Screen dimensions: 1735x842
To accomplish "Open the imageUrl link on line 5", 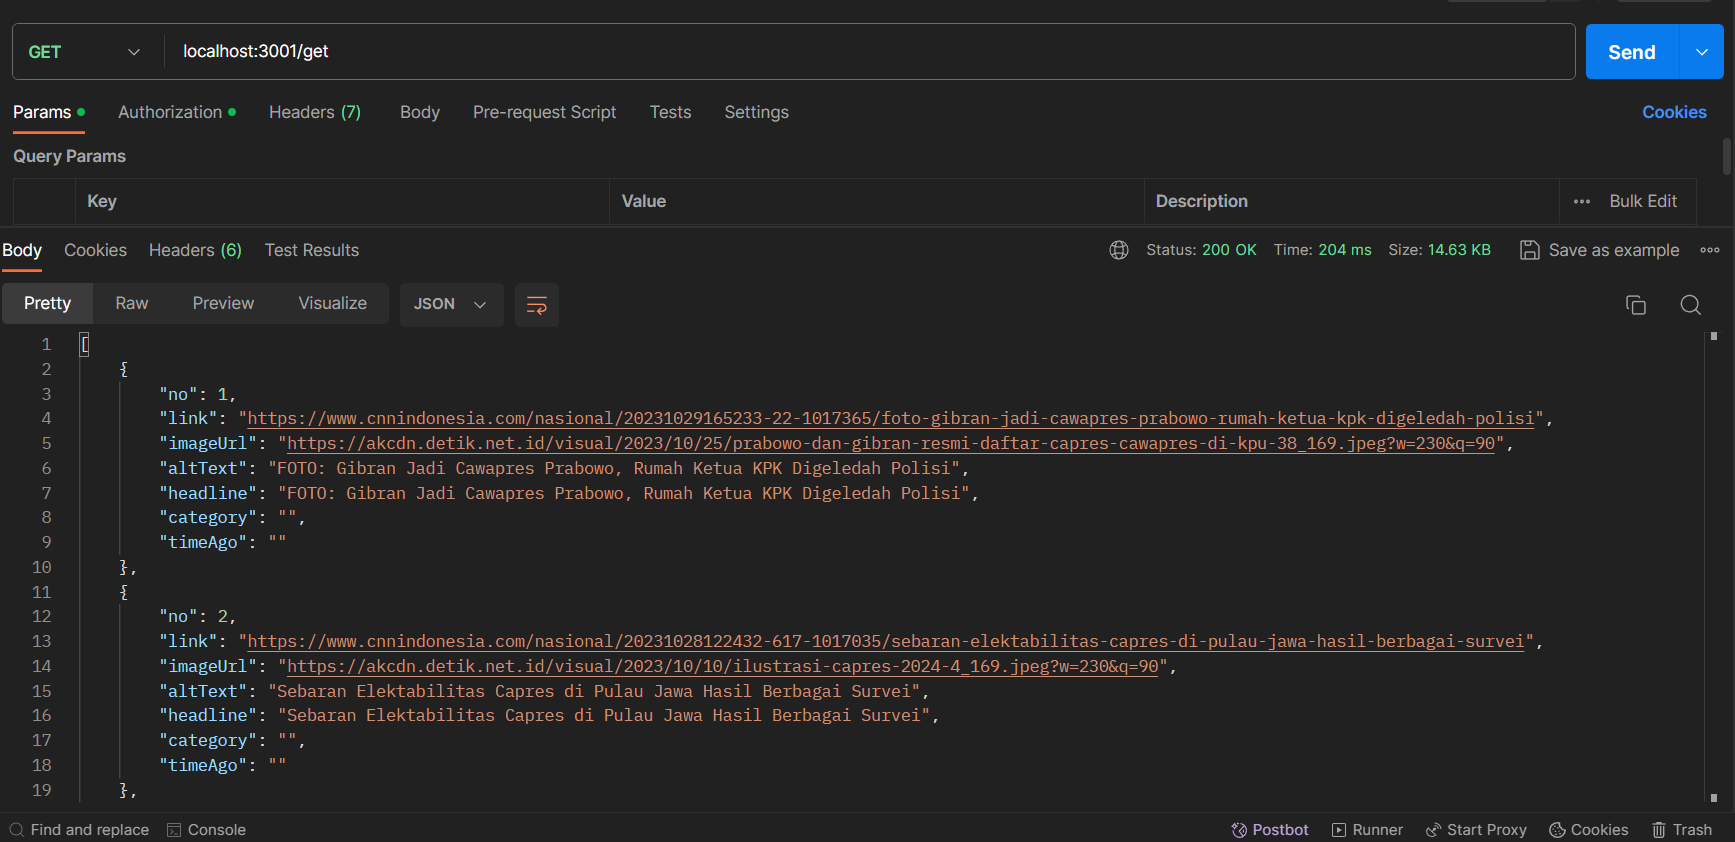I will pyautogui.click(x=891, y=443).
